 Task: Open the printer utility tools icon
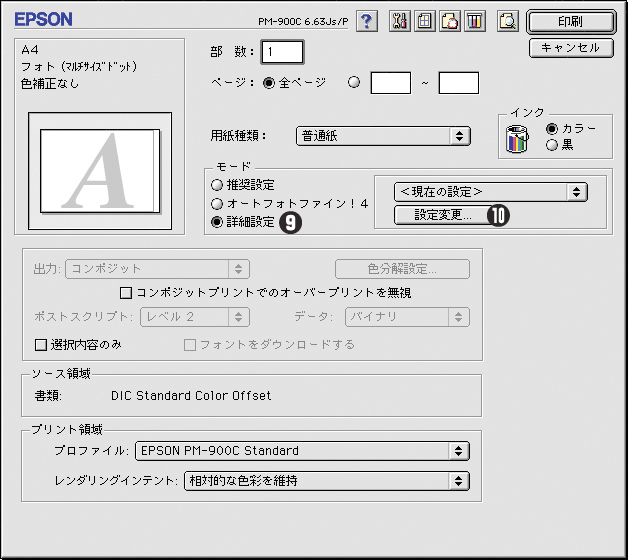pos(399,21)
